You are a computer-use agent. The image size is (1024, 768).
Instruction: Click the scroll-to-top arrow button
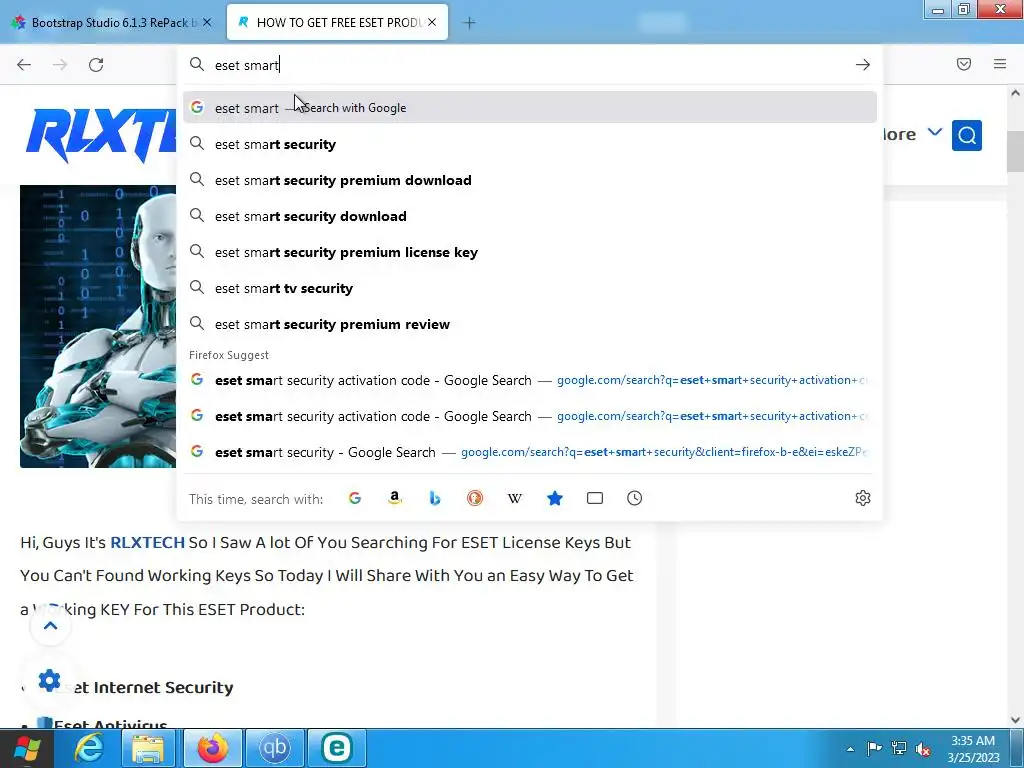[x=50, y=626]
